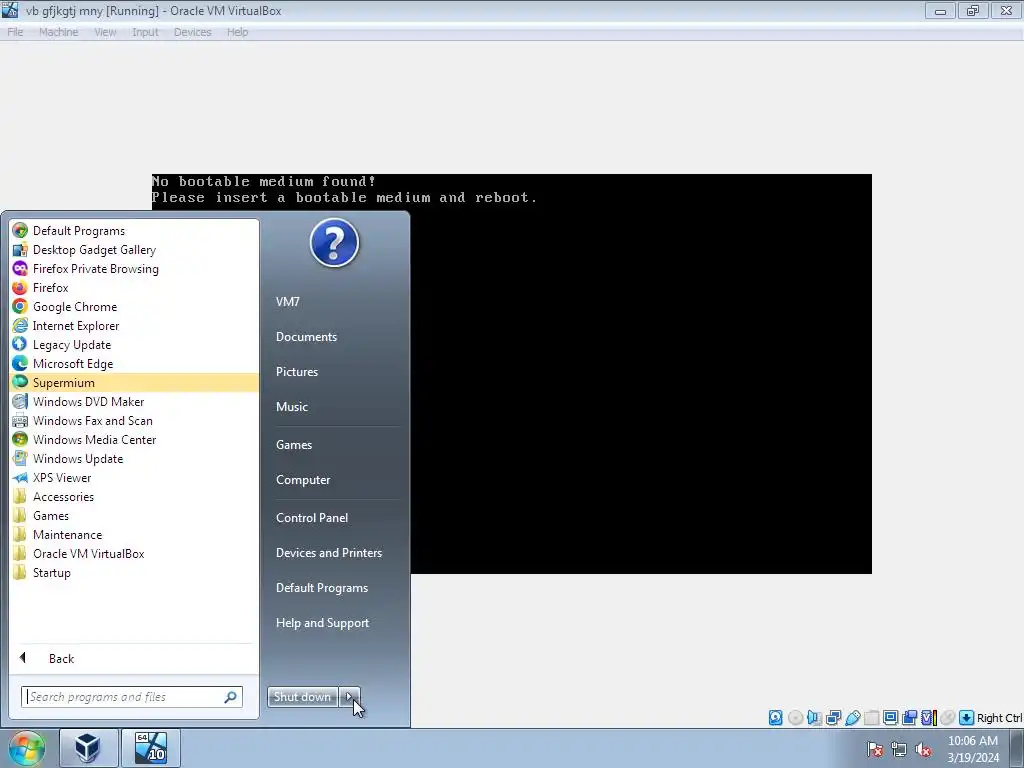Open Devices and Printers
The width and height of the screenshot is (1024, 768).
[x=328, y=552]
